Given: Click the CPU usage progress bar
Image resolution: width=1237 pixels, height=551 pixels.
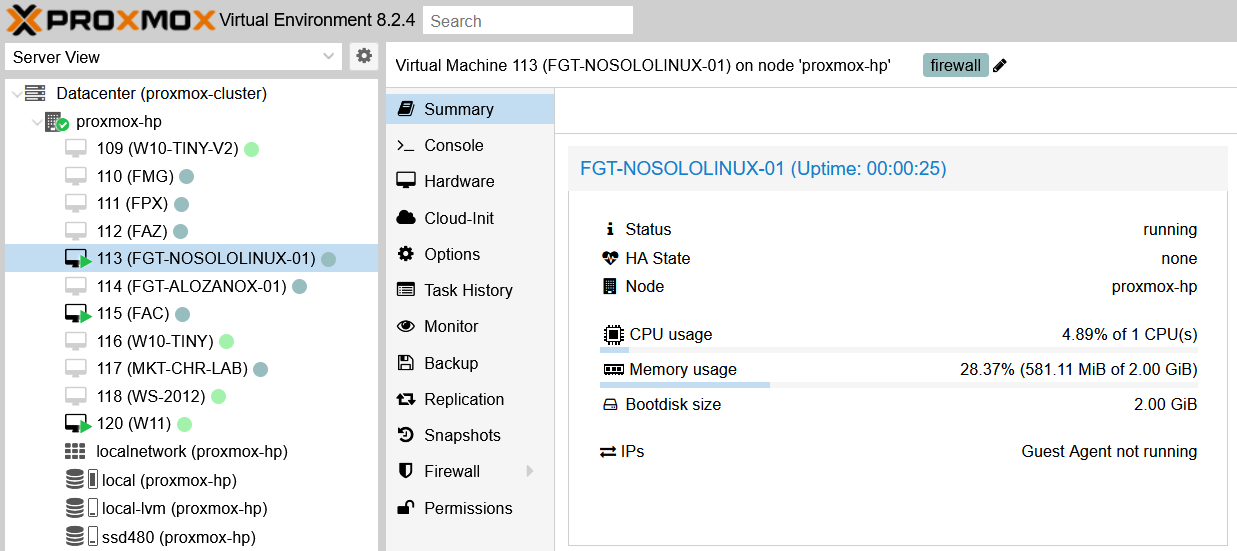Looking at the screenshot, I should coord(899,351).
